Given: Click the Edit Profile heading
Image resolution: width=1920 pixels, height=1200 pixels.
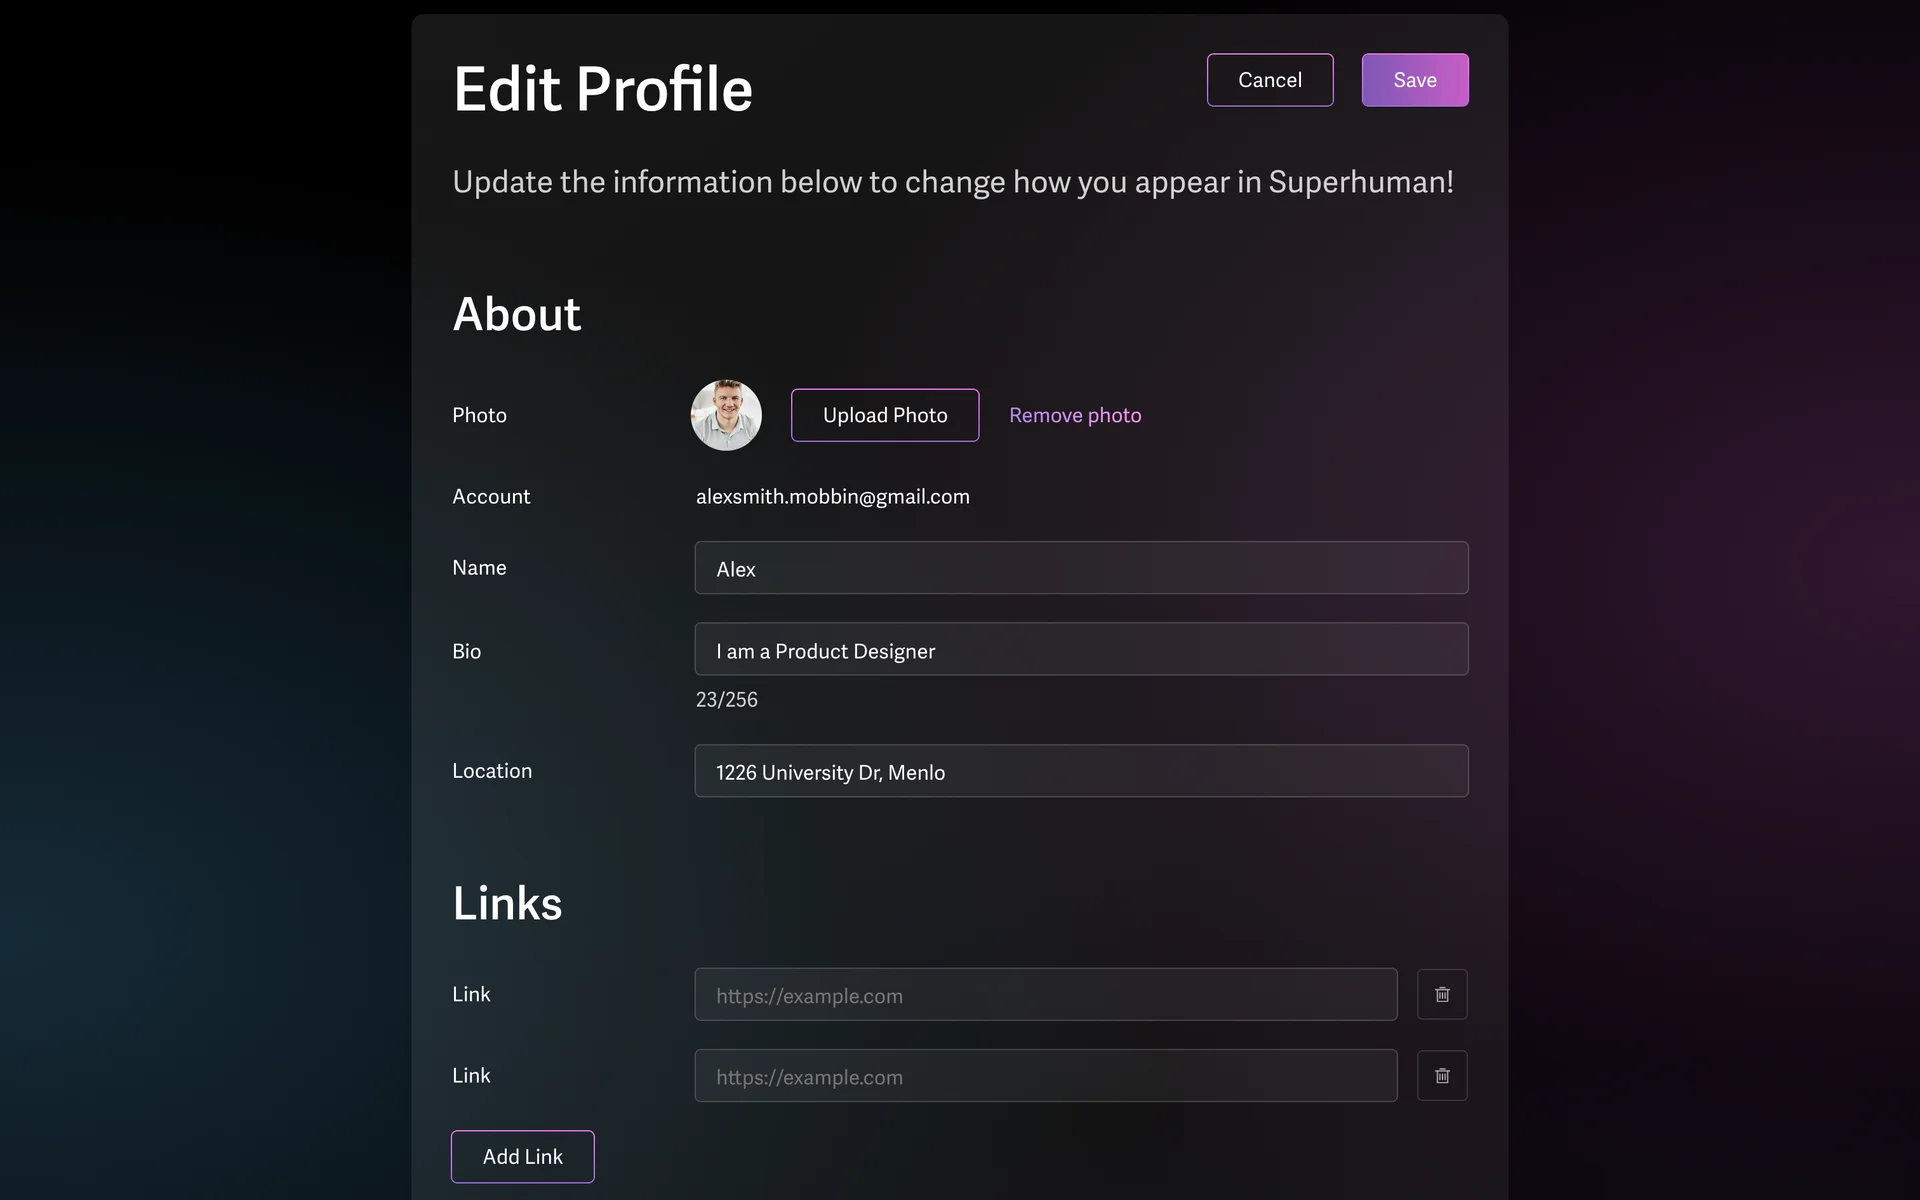Looking at the screenshot, I should coord(602,89).
